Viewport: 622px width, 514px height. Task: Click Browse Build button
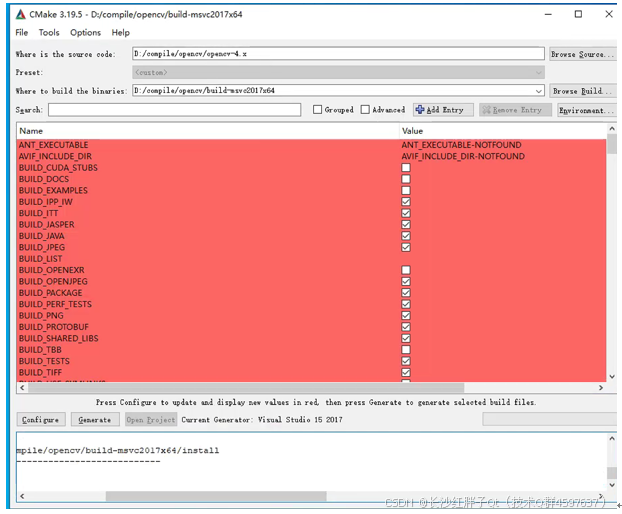point(582,91)
